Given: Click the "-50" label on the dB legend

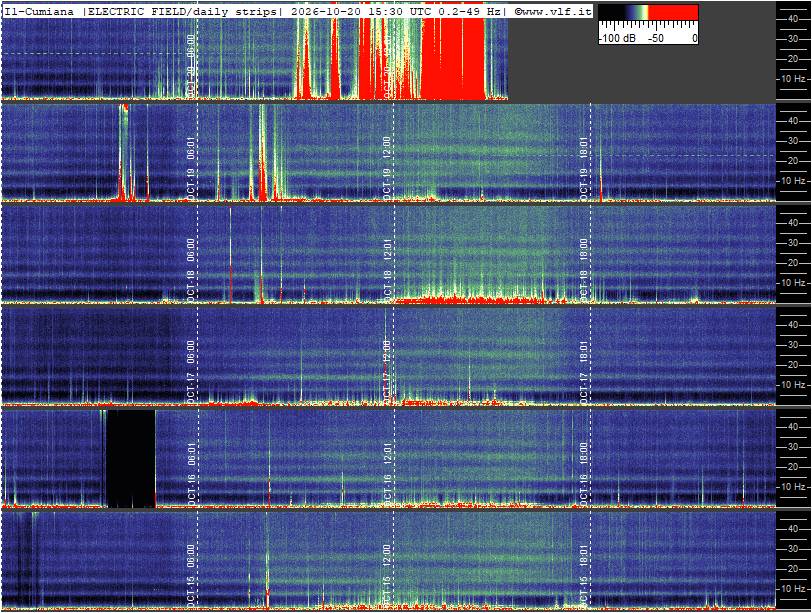Looking at the screenshot, I should coord(656,38).
